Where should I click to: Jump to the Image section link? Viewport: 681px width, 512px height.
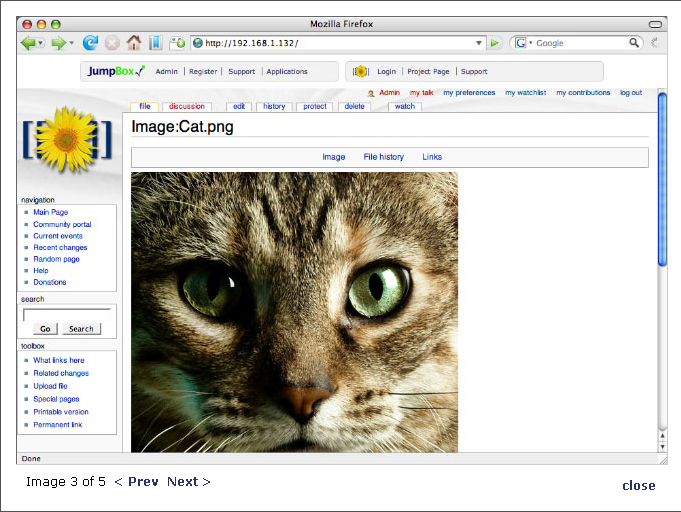[334, 157]
